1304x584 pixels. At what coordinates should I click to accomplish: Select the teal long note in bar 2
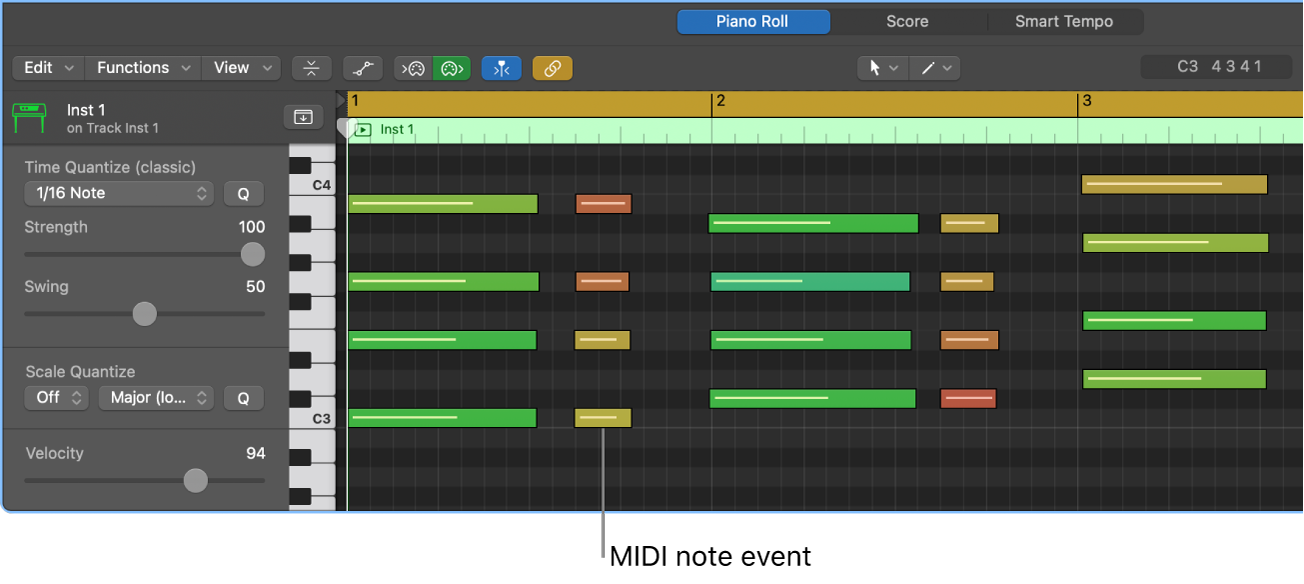(x=811, y=282)
